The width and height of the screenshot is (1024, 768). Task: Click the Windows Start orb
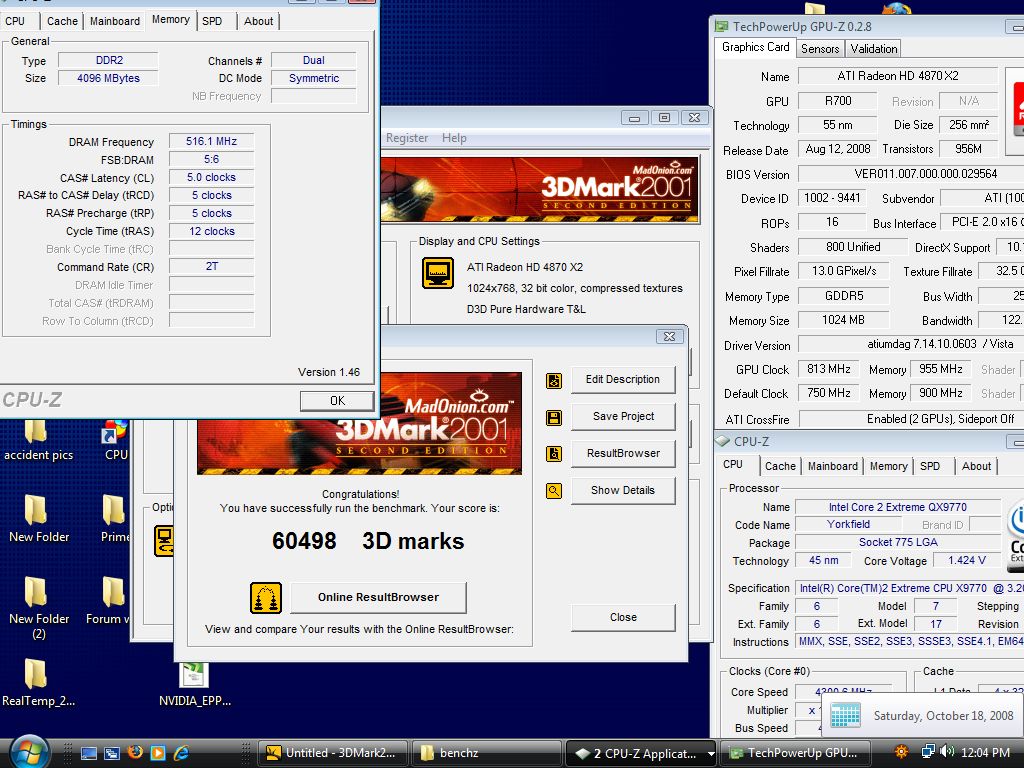click(x=29, y=752)
